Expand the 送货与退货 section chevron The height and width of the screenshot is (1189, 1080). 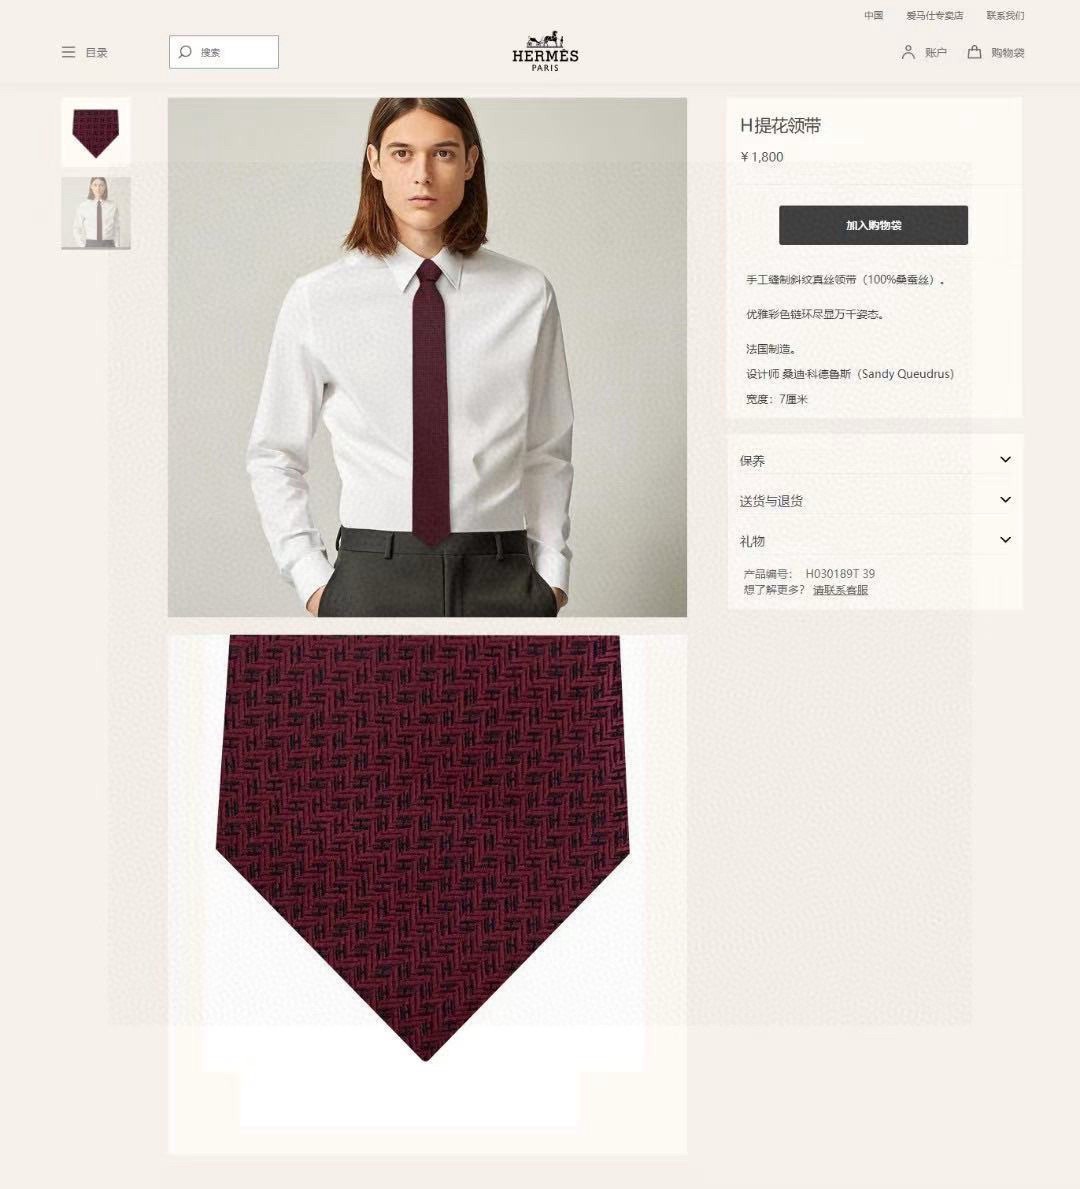[x=1005, y=500]
